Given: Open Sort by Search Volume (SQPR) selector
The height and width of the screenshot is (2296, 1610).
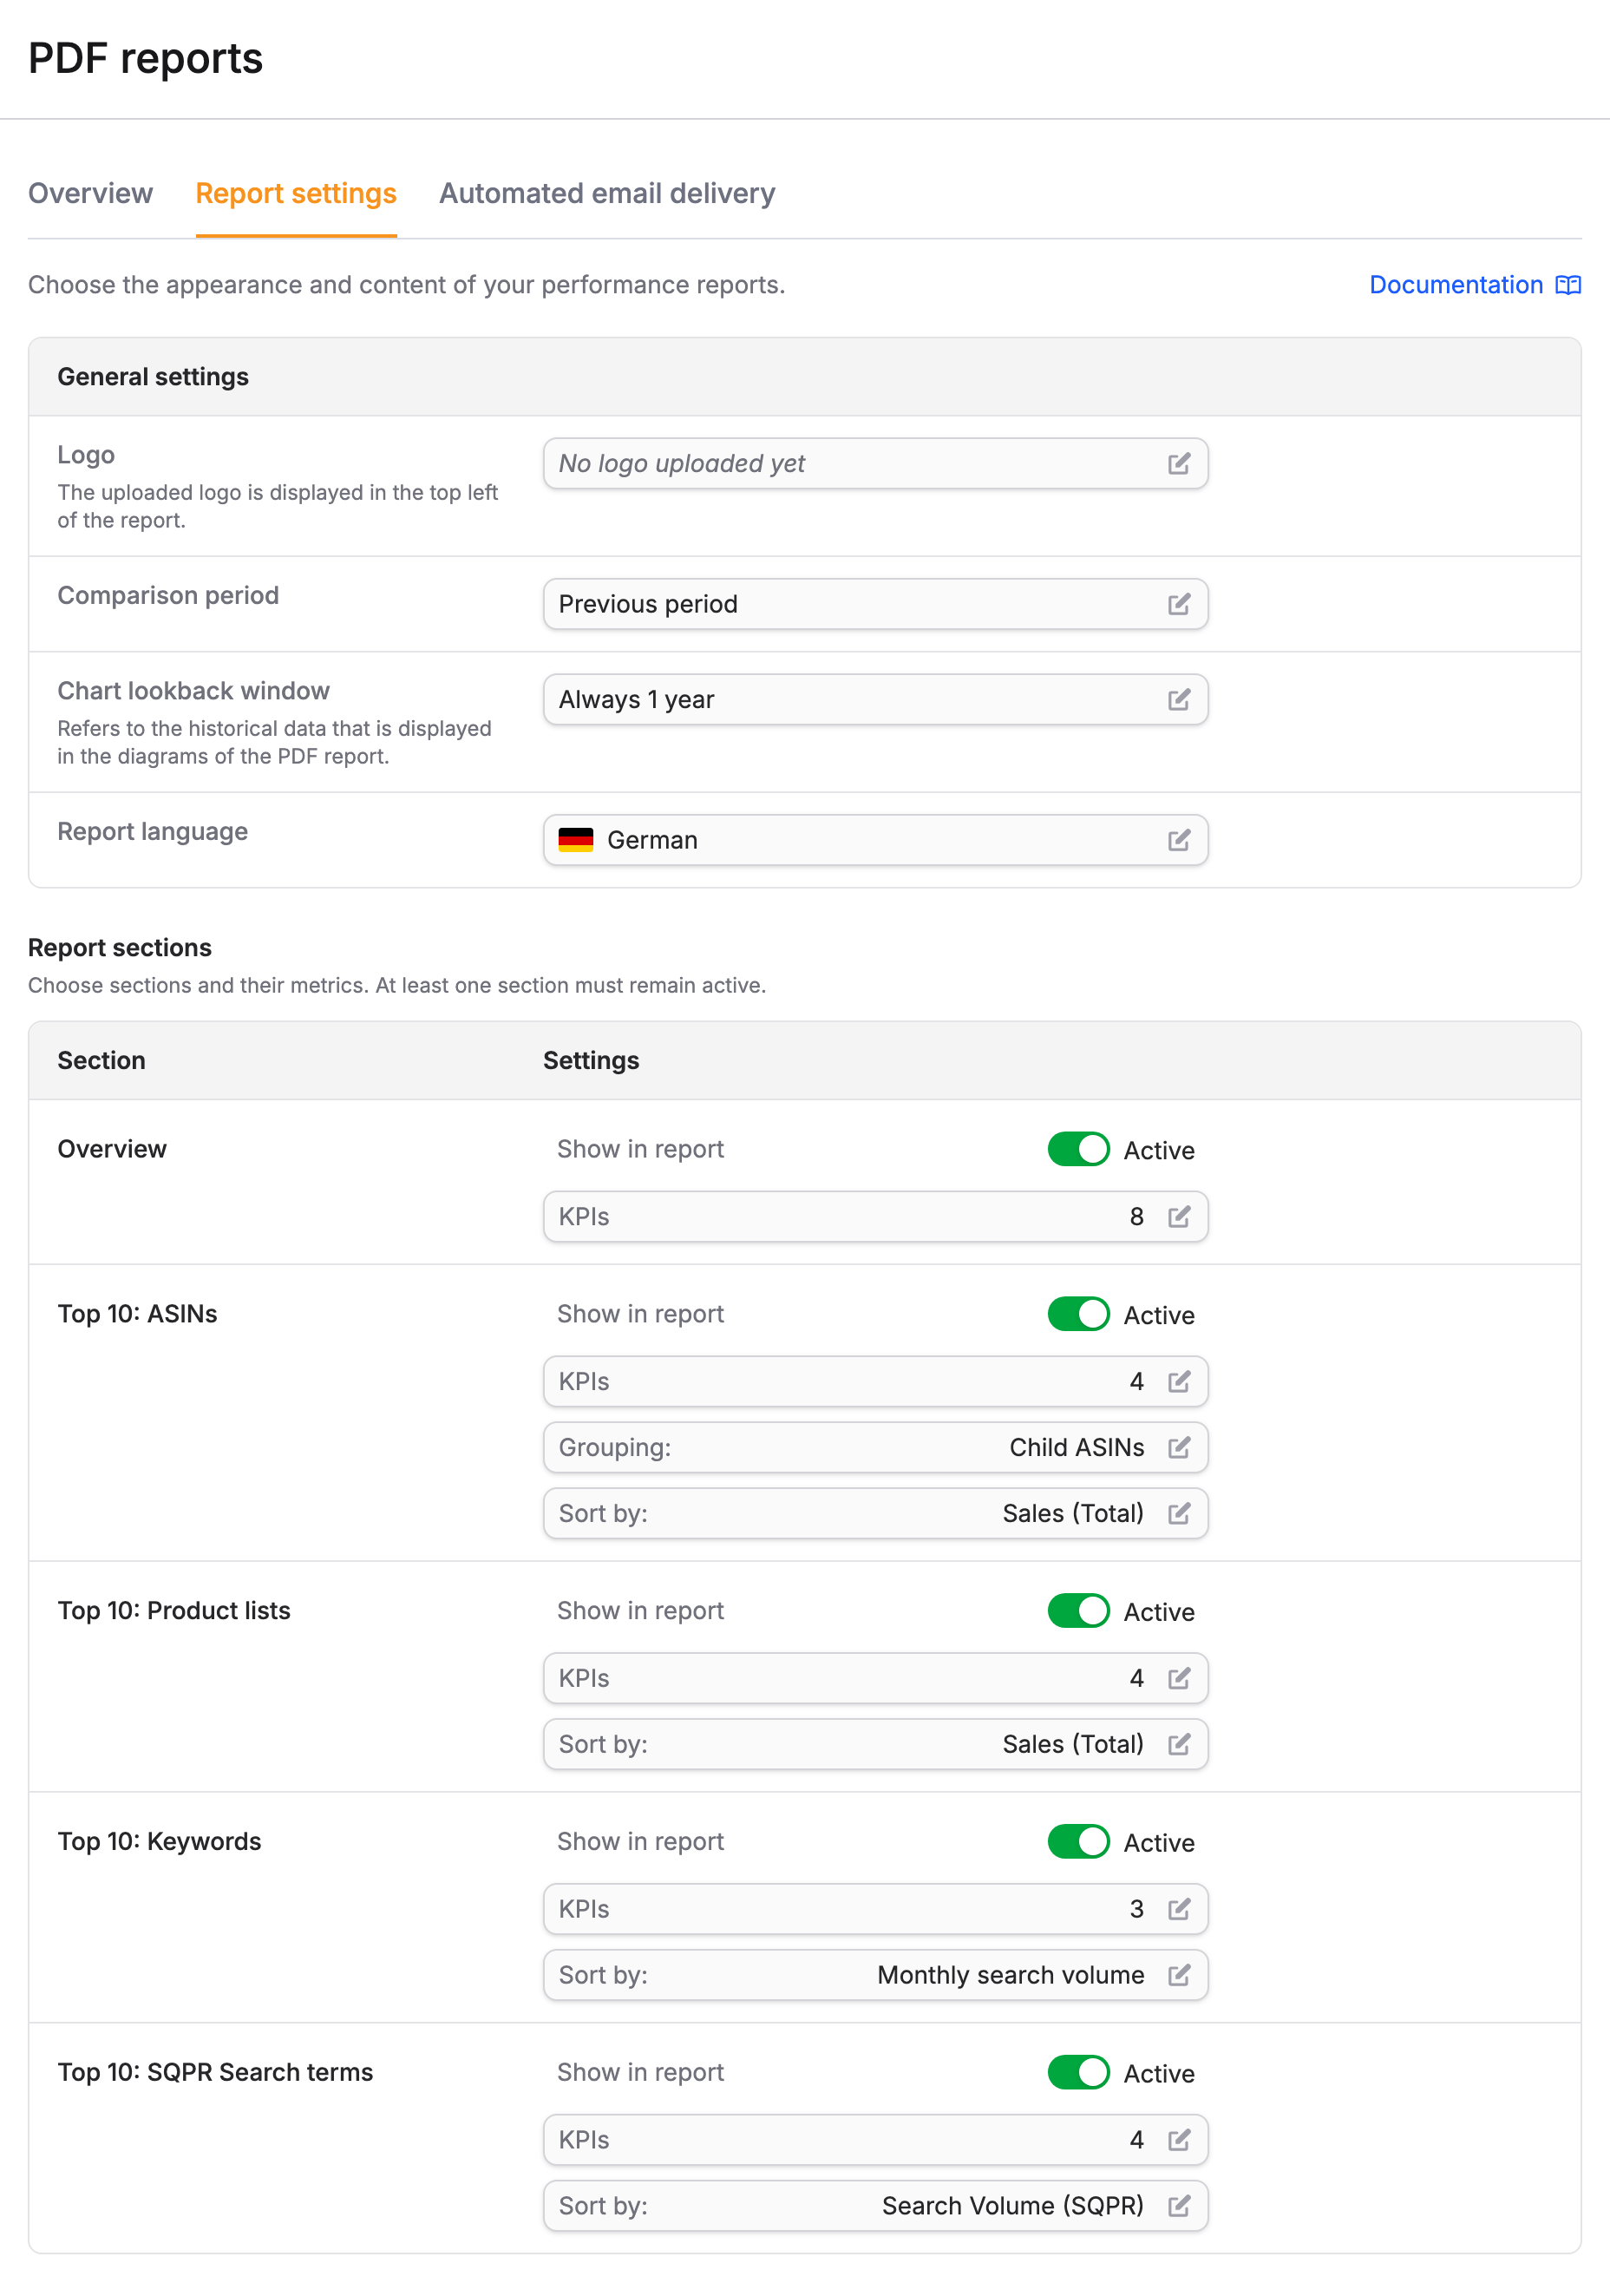Looking at the screenshot, I should pyautogui.click(x=875, y=2207).
